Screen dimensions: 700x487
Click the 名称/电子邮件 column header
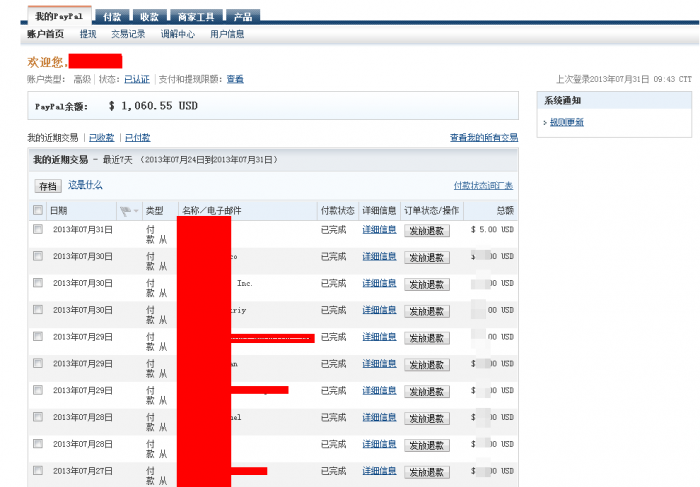click(x=212, y=211)
